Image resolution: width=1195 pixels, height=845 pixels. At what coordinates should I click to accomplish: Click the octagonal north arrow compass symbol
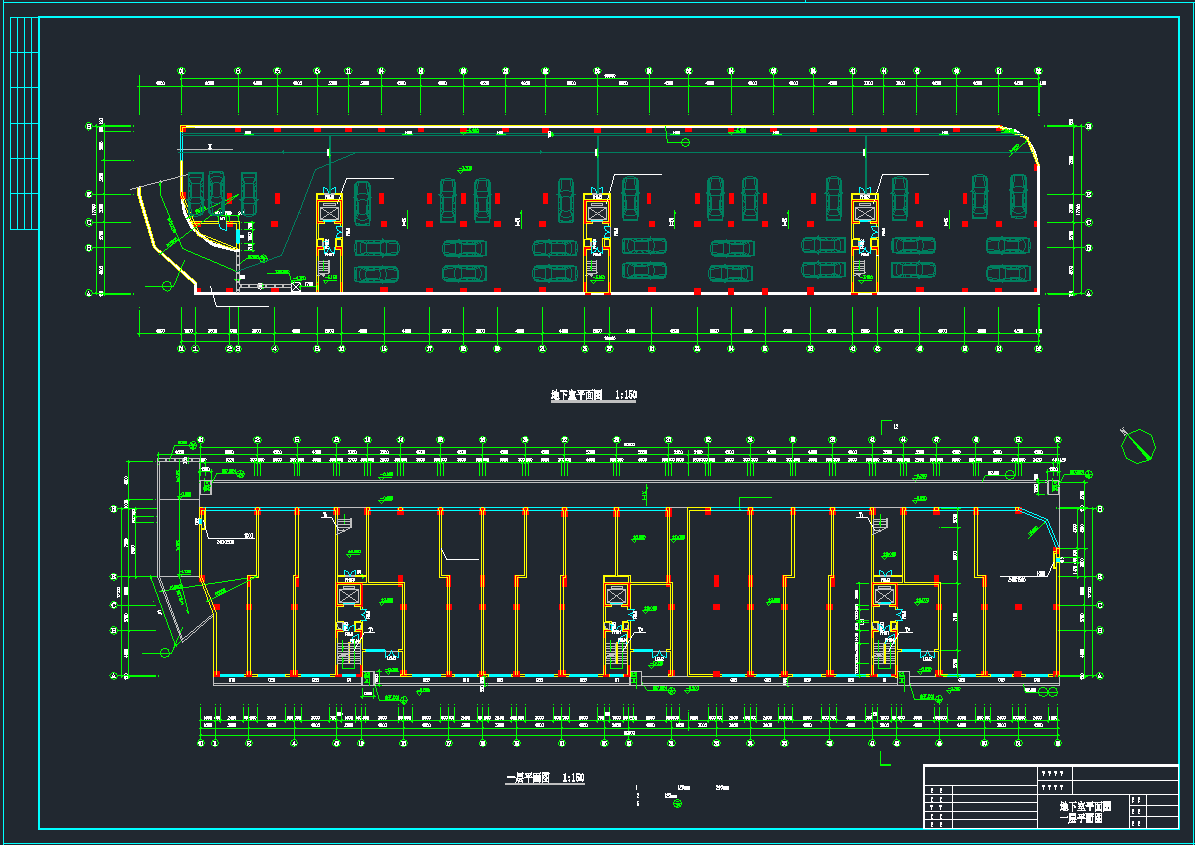coord(1137,445)
